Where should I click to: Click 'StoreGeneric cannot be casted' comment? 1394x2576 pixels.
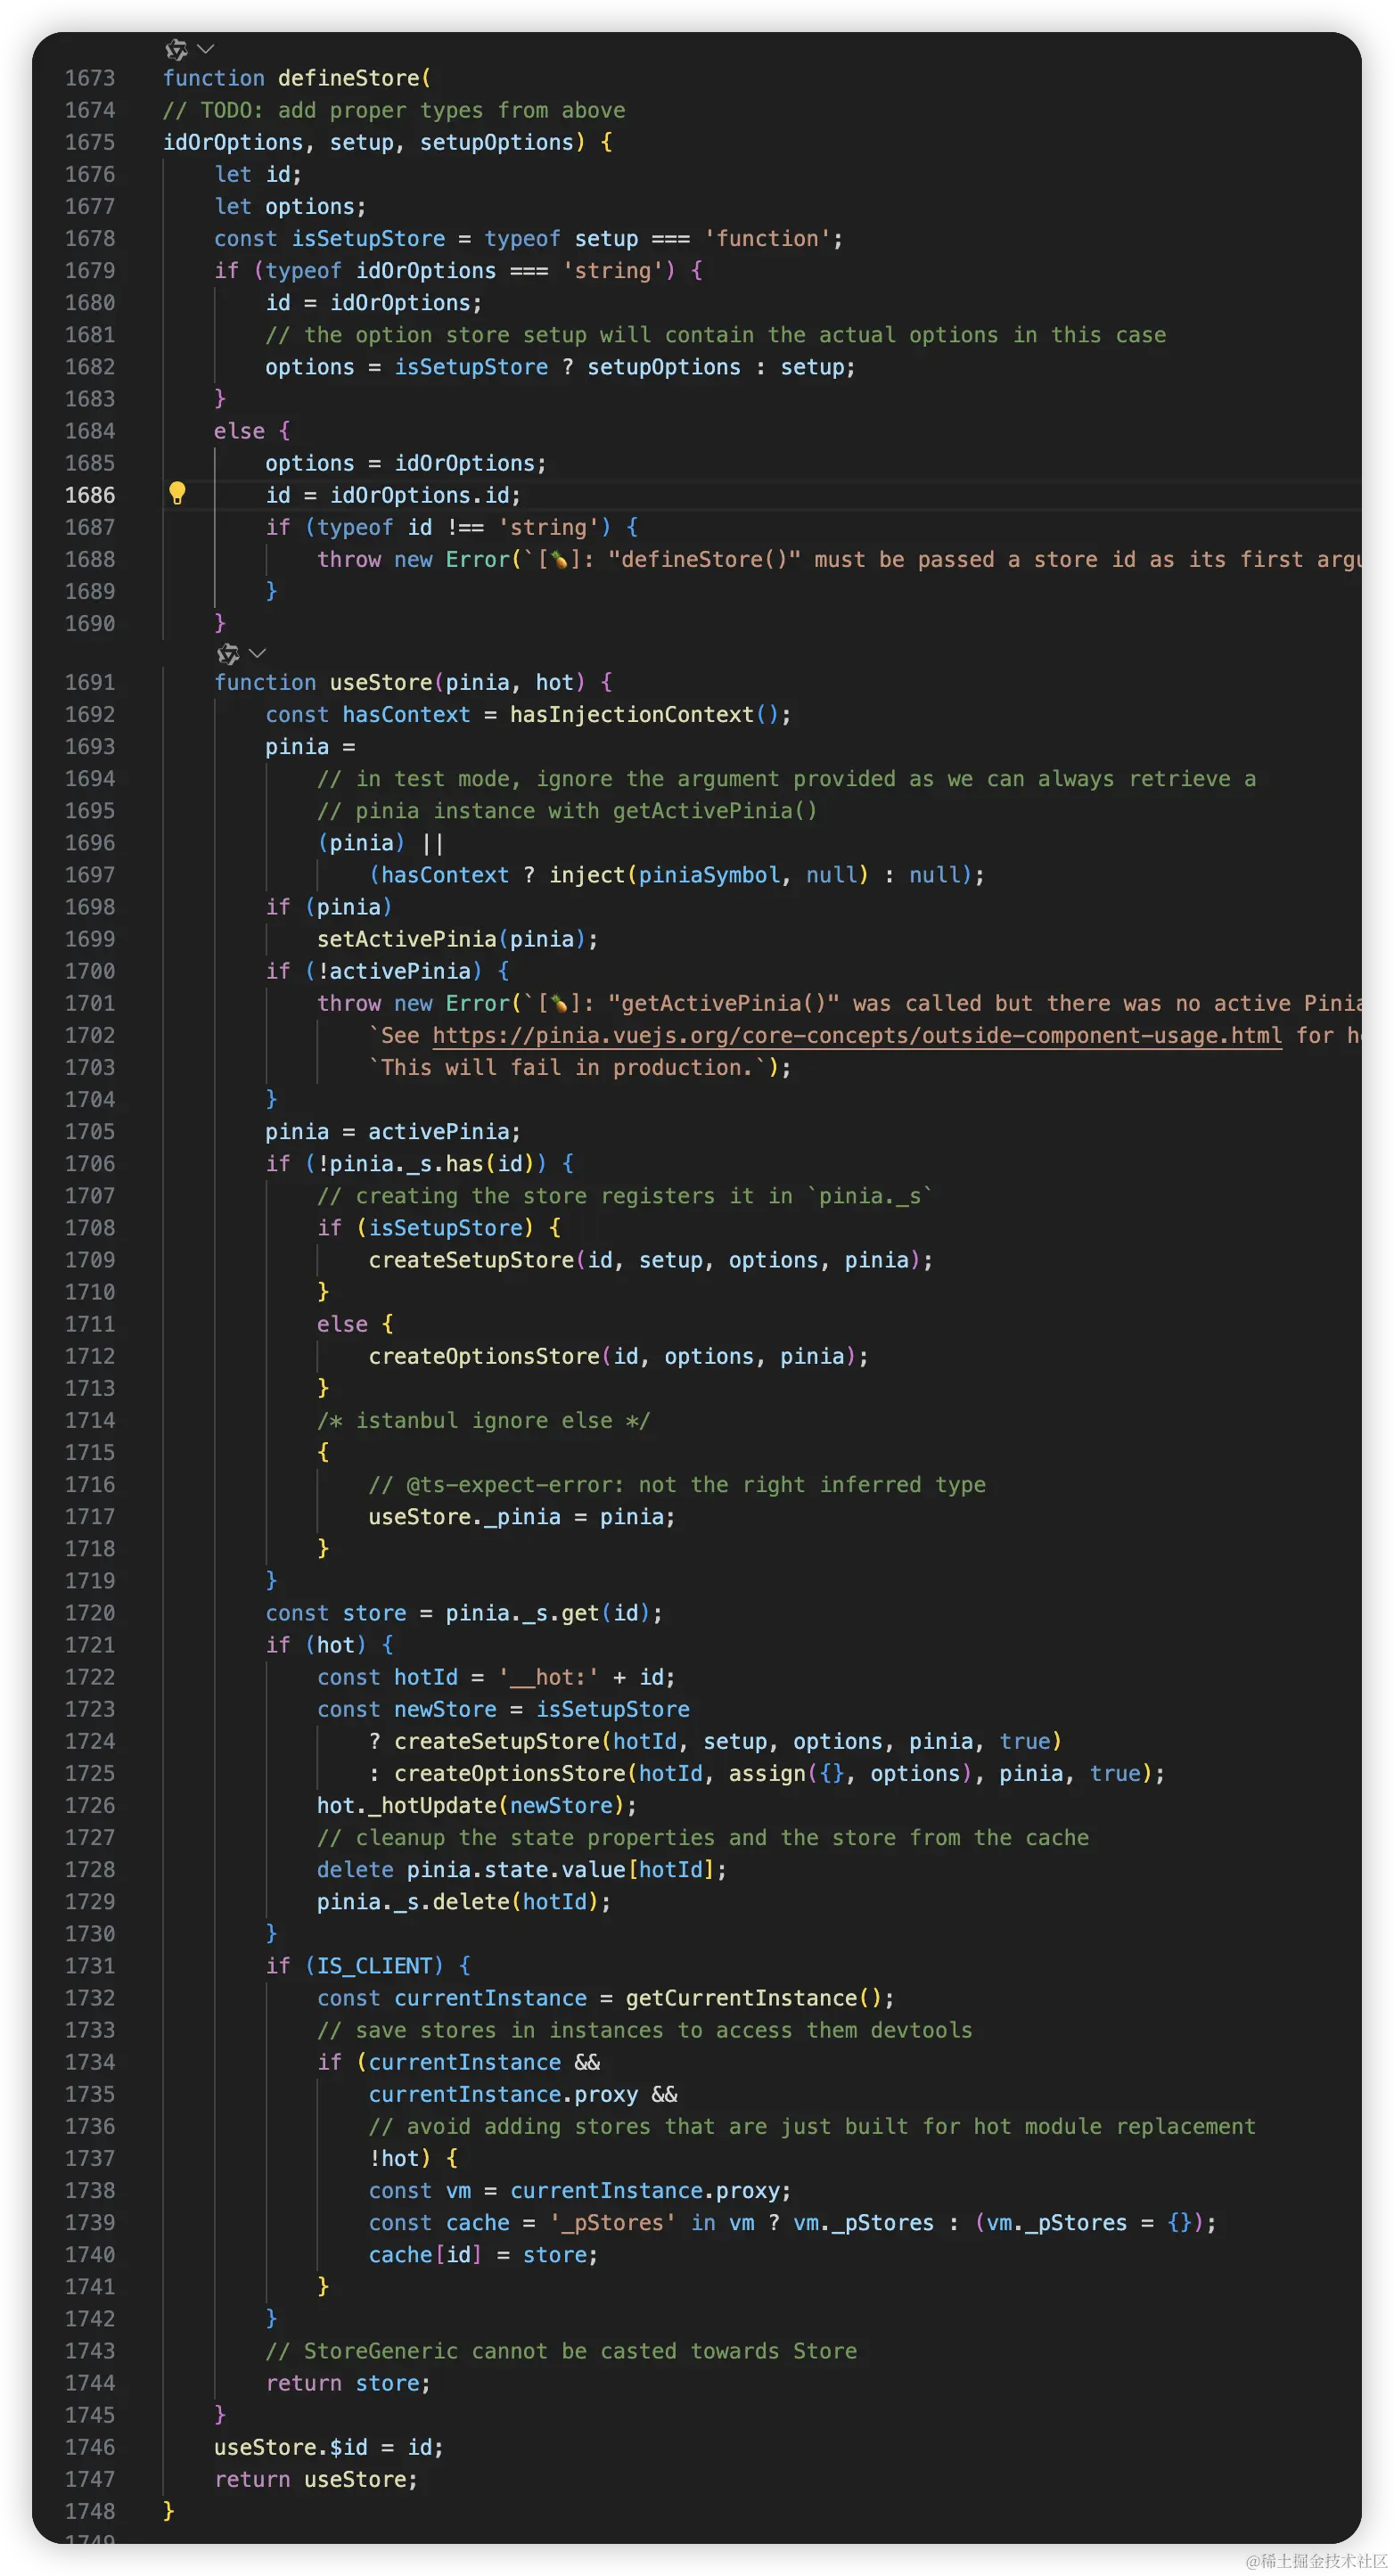click(561, 2351)
